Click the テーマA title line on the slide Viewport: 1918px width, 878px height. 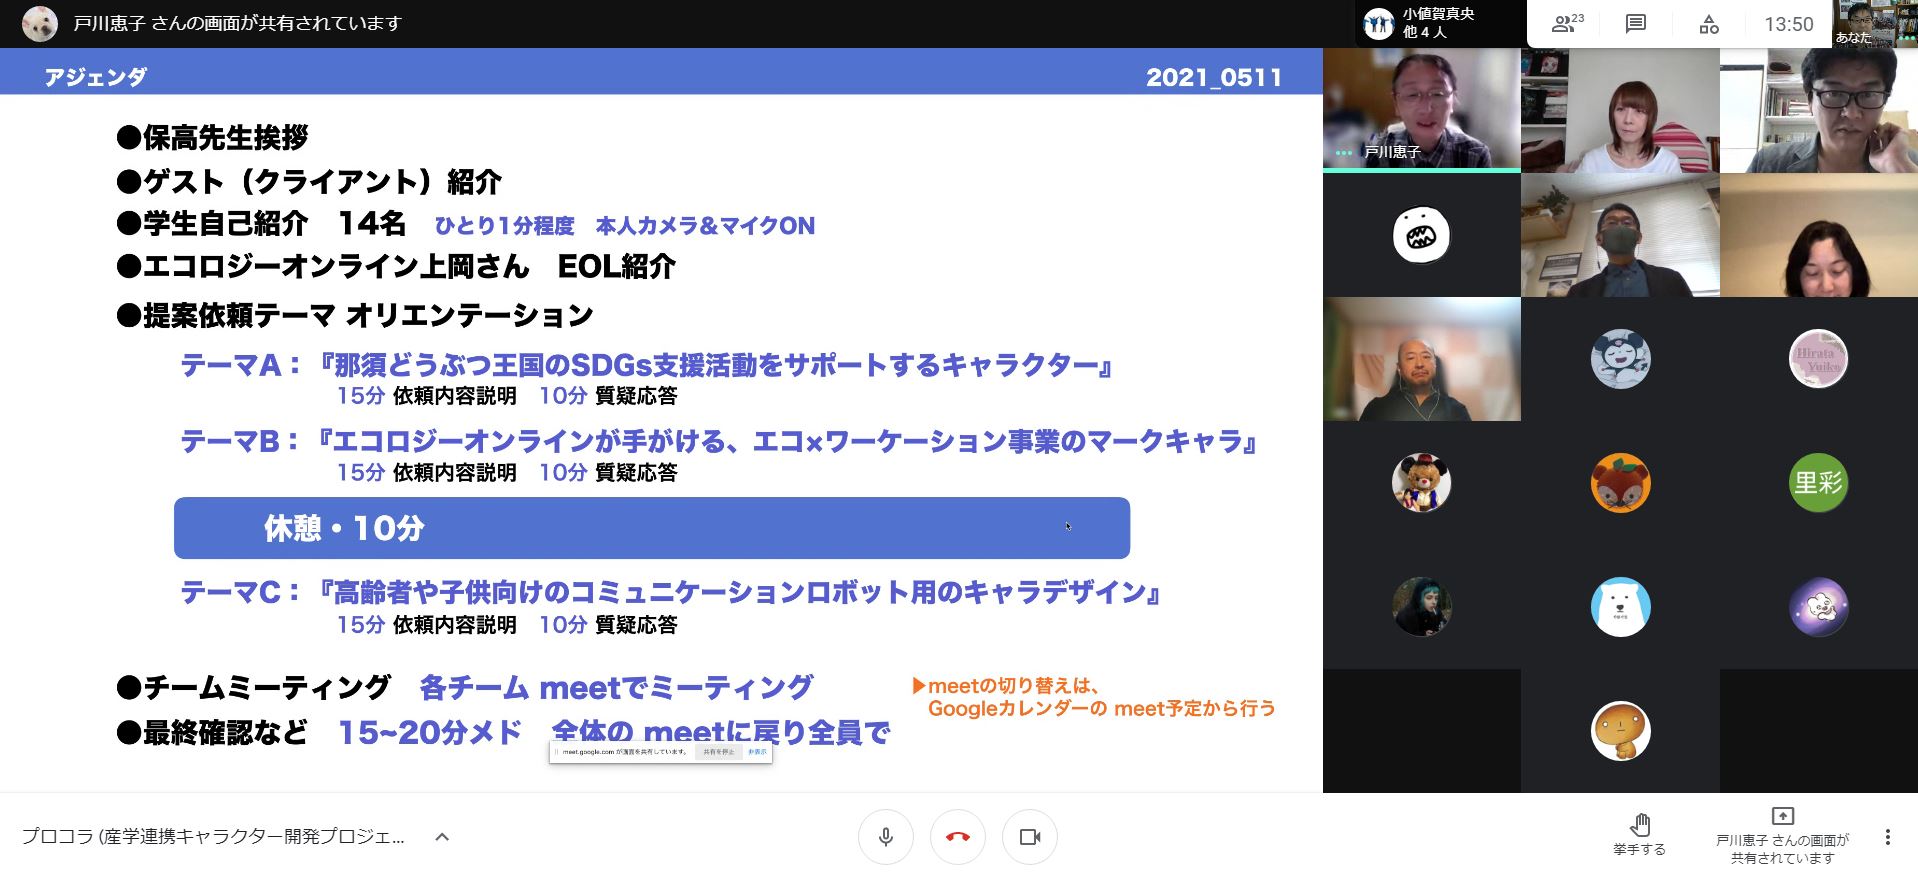click(x=646, y=365)
